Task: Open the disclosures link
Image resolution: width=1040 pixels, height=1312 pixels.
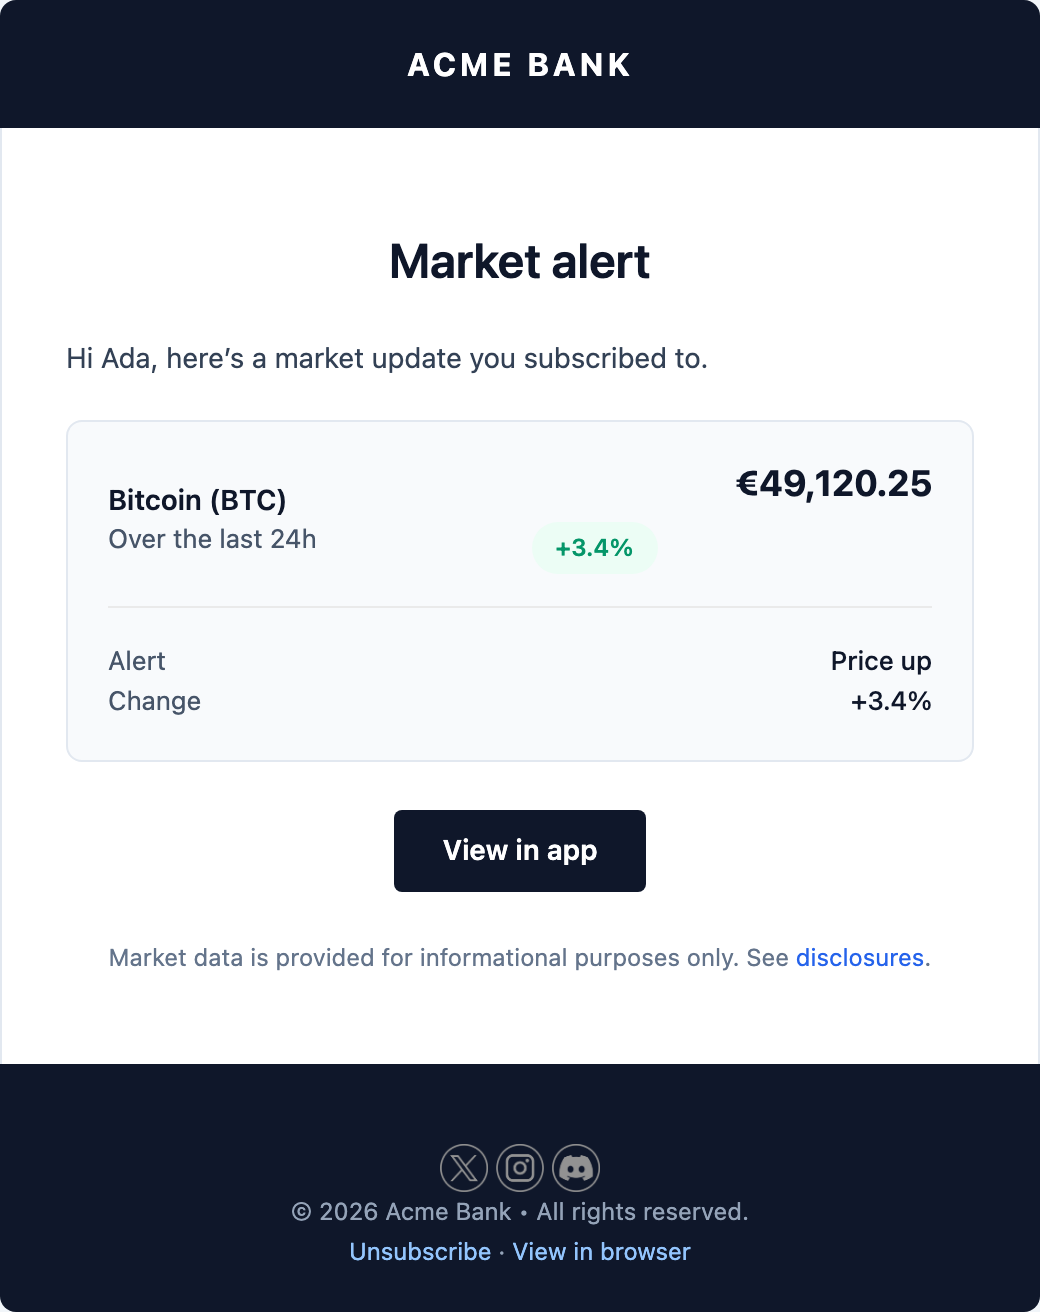Action: point(859,957)
